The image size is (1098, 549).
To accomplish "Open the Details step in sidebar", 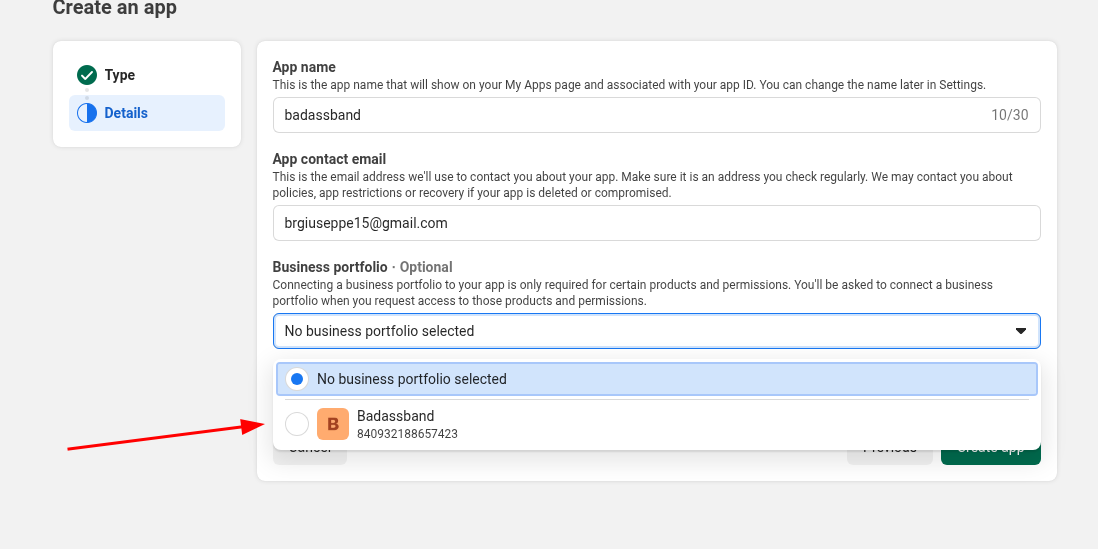I will coord(126,113).
